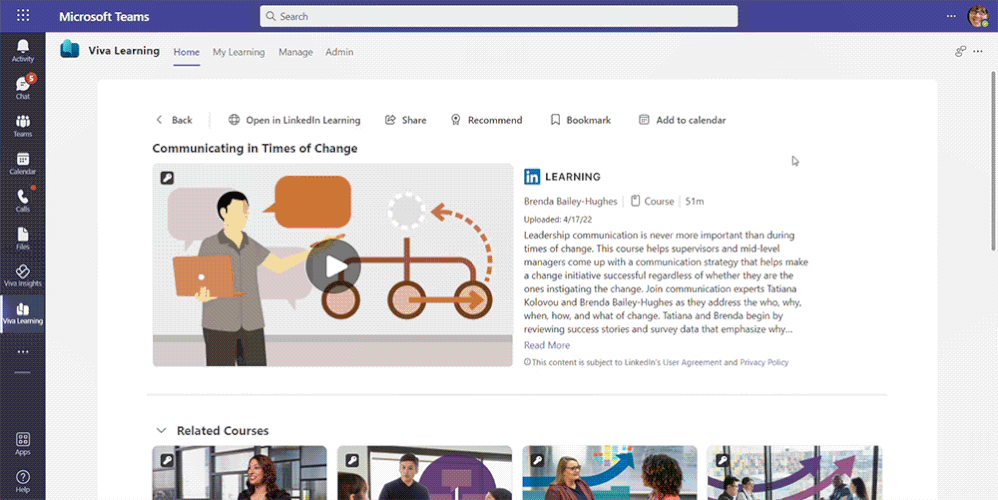Image resolution: width=998 pixels, height=500 pixels.
Task: Open Files in the left sidebar
Action: pyautogui.click(x=23, y=238)
